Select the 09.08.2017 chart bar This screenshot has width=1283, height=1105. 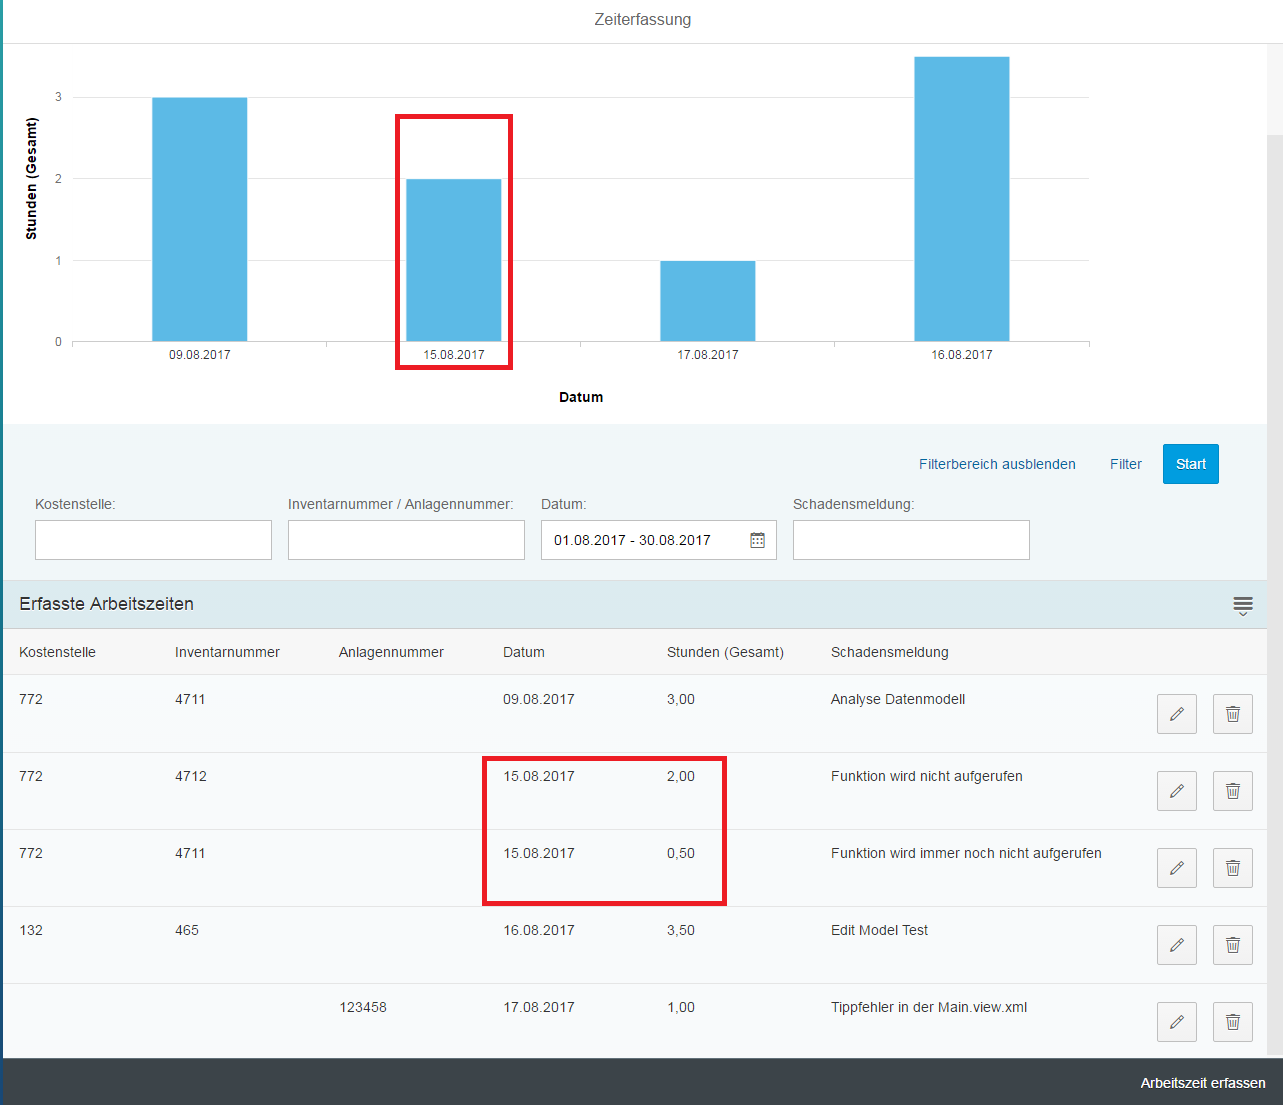pyautogui.click(x=200, y=220)
